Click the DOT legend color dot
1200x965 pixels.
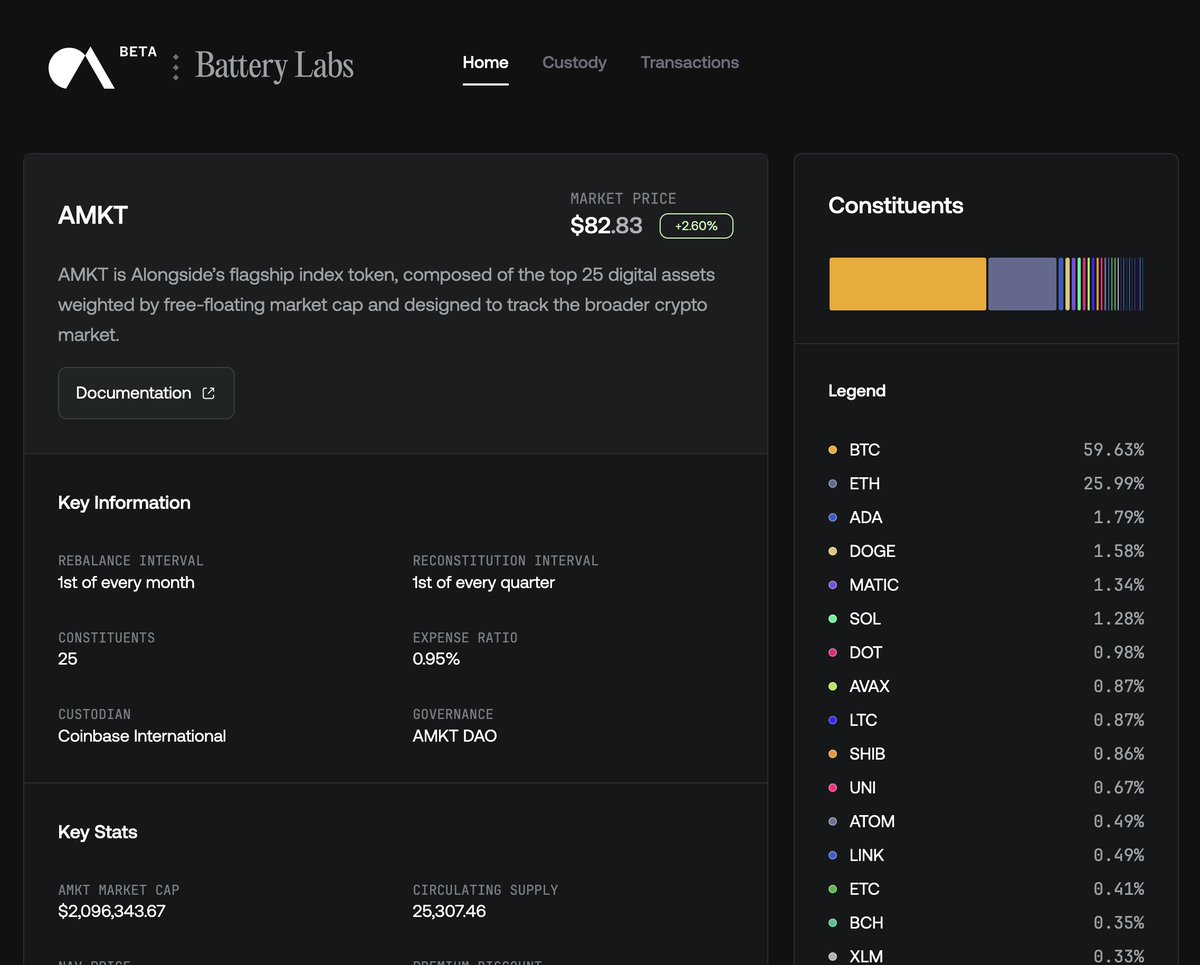point(833,653)
